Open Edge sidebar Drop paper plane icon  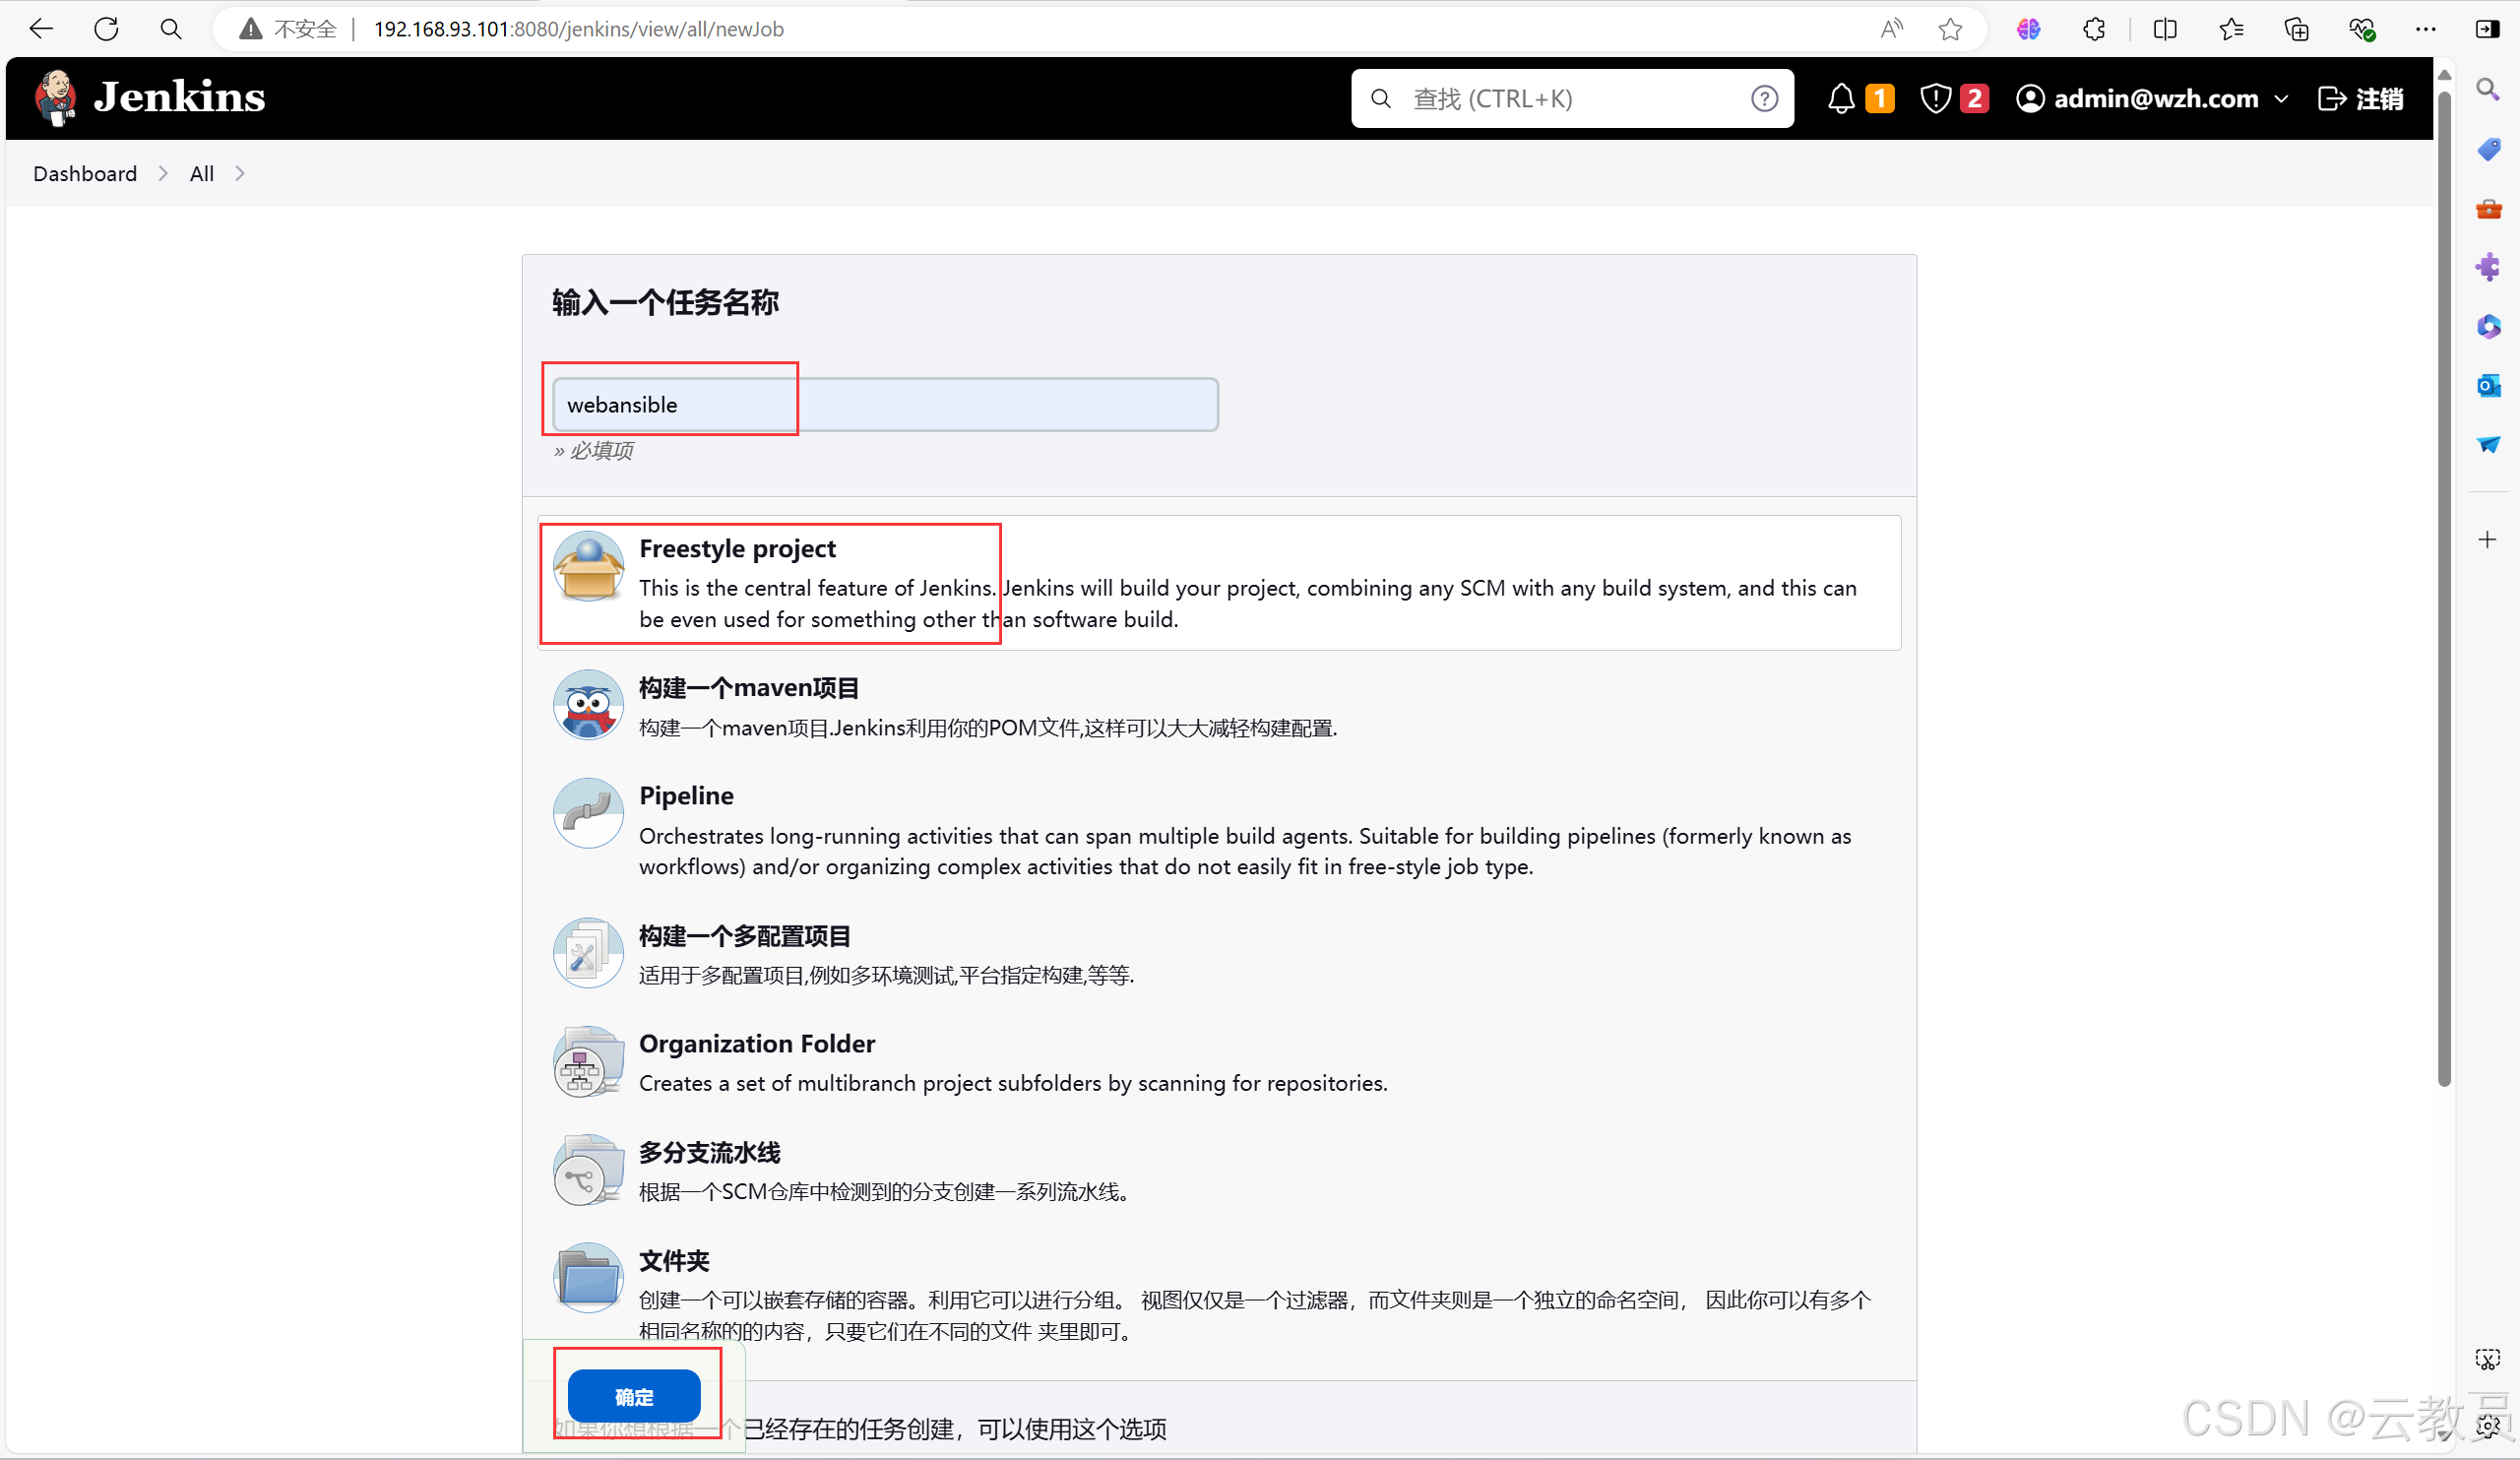(x=2488, y=444)
